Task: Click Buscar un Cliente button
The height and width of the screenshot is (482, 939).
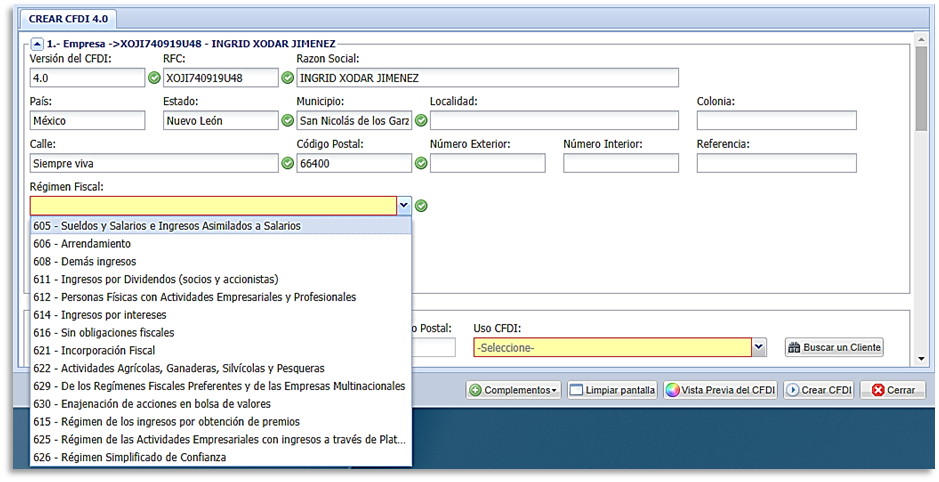Action: [834, 347]
